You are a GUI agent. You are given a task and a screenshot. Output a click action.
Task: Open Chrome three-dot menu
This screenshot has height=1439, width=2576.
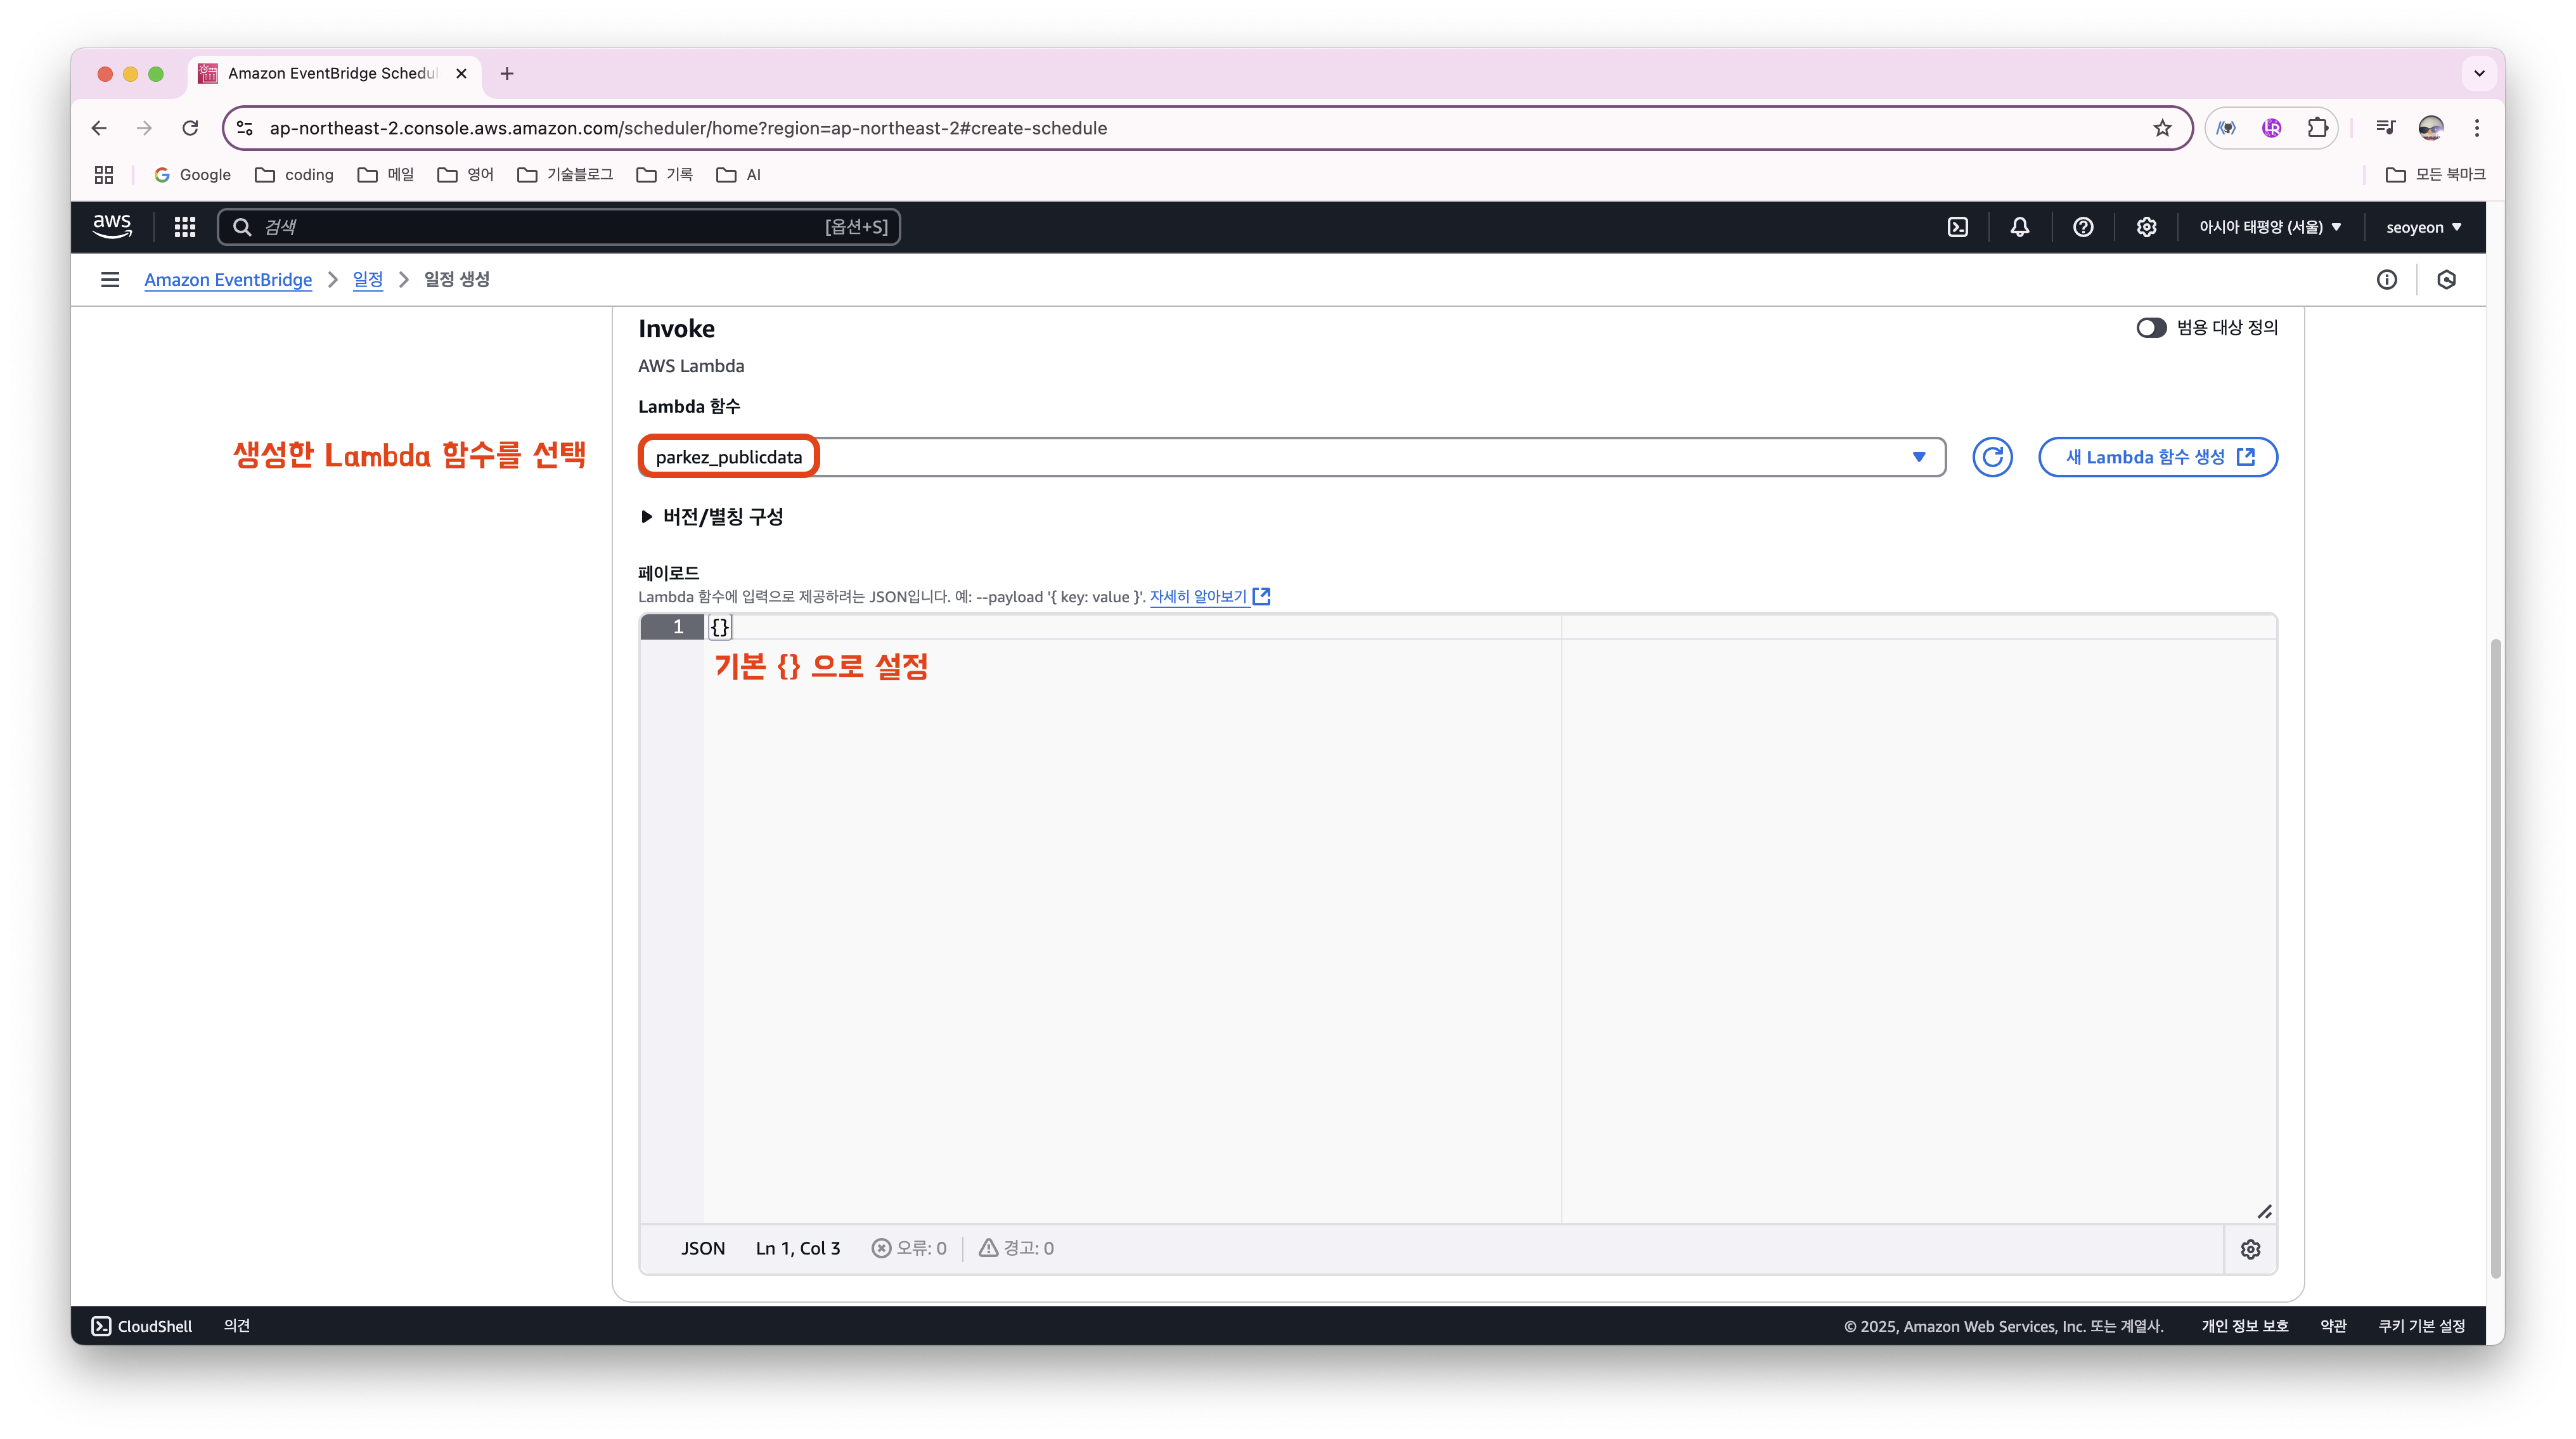(2477, 128)
